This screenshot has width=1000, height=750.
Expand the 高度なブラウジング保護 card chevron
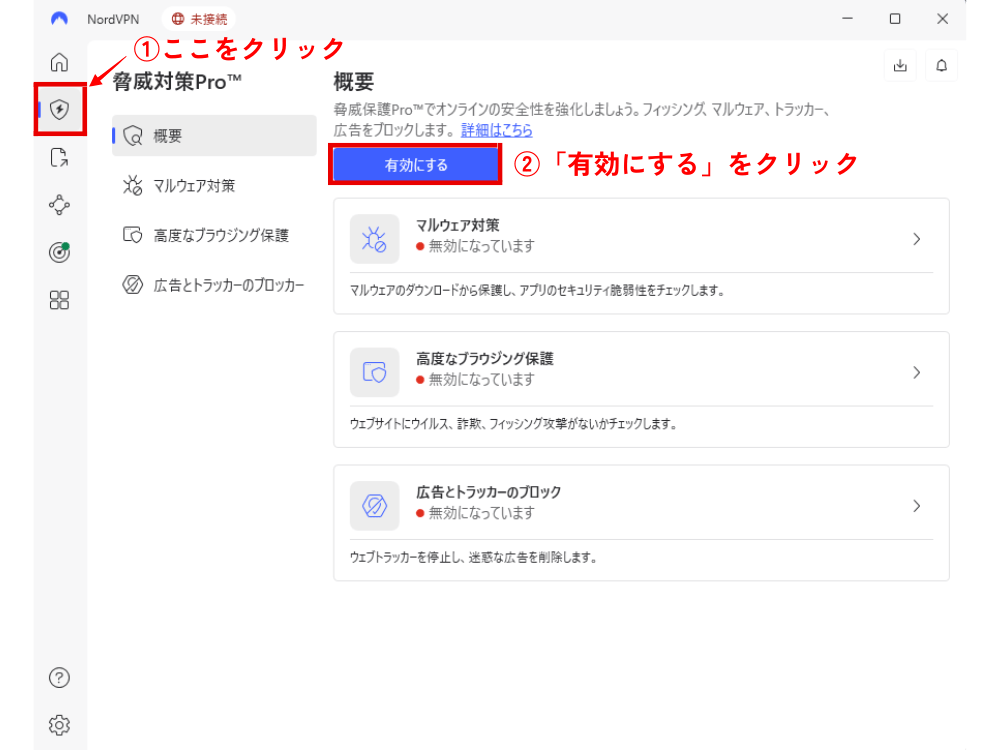[x=916, y=372]
